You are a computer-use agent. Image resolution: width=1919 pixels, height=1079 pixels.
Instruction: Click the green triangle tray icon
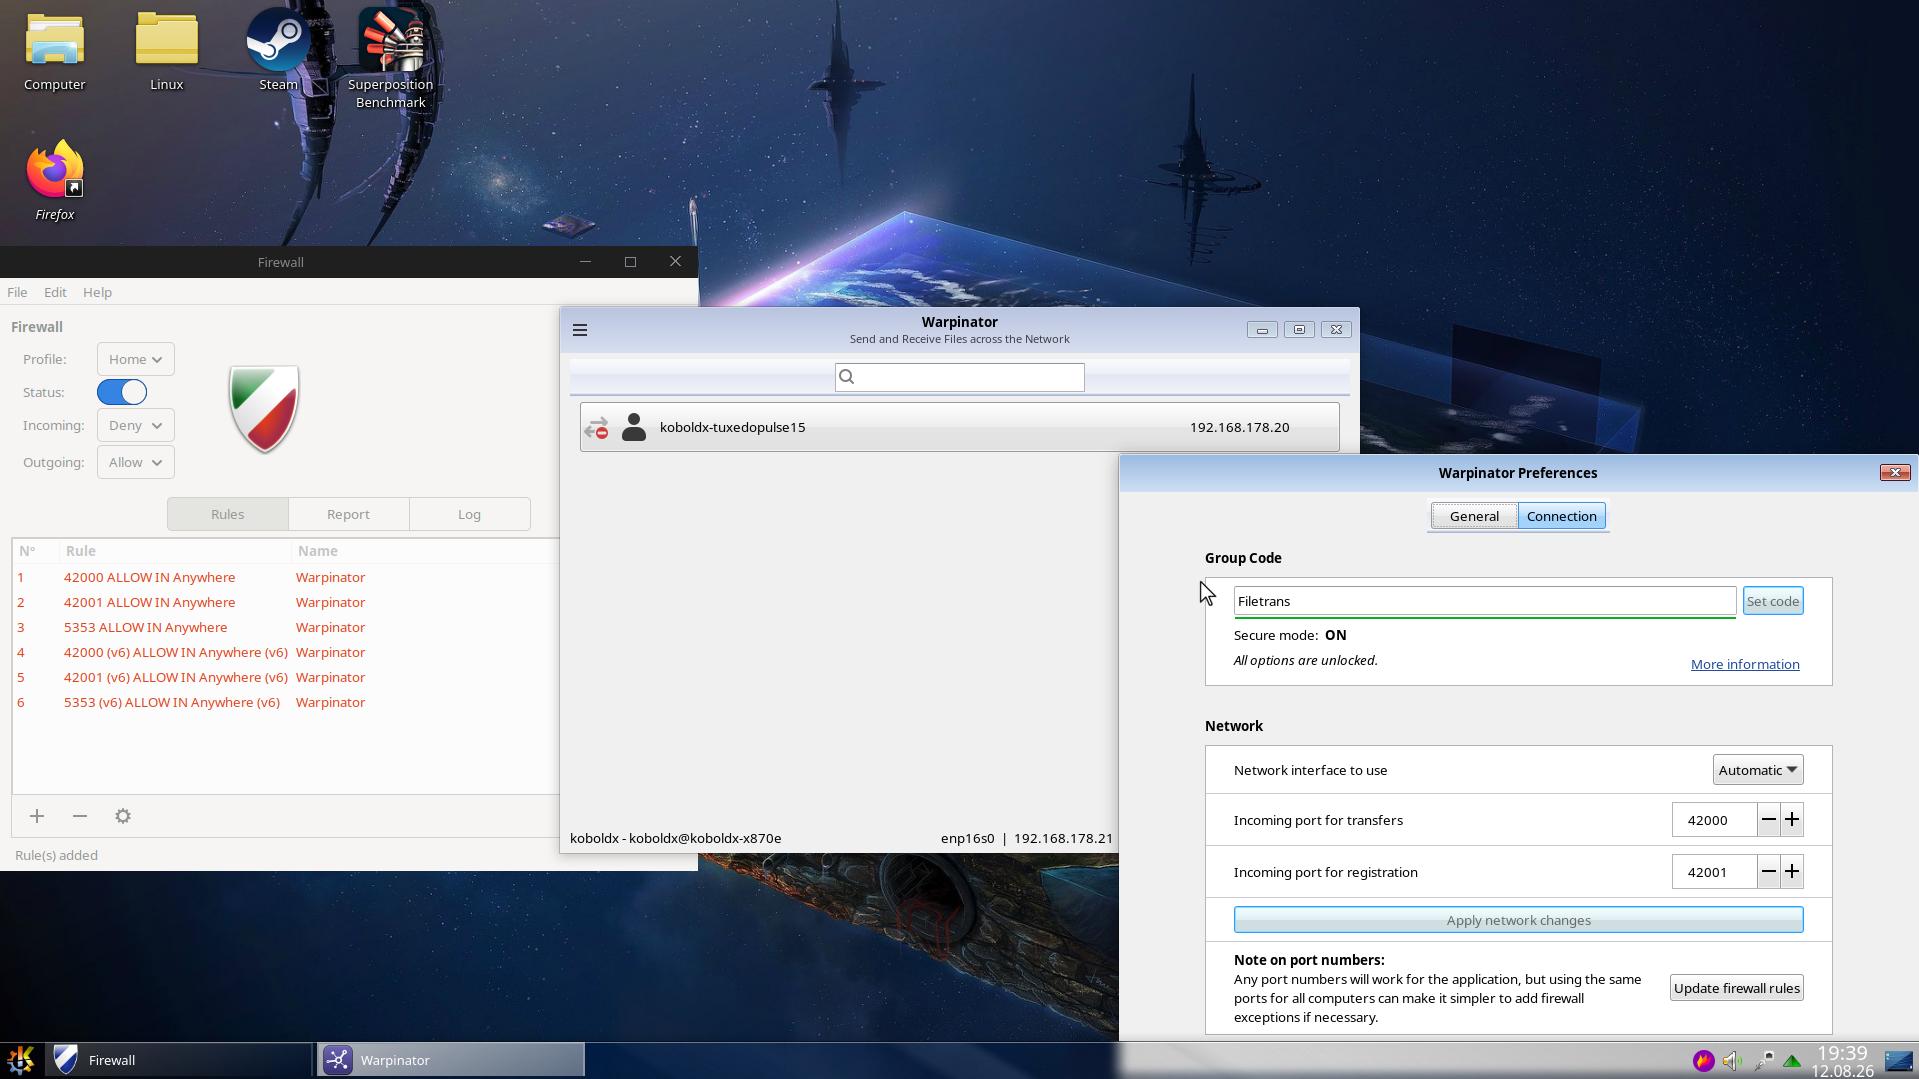(x=1792, y=1060)
